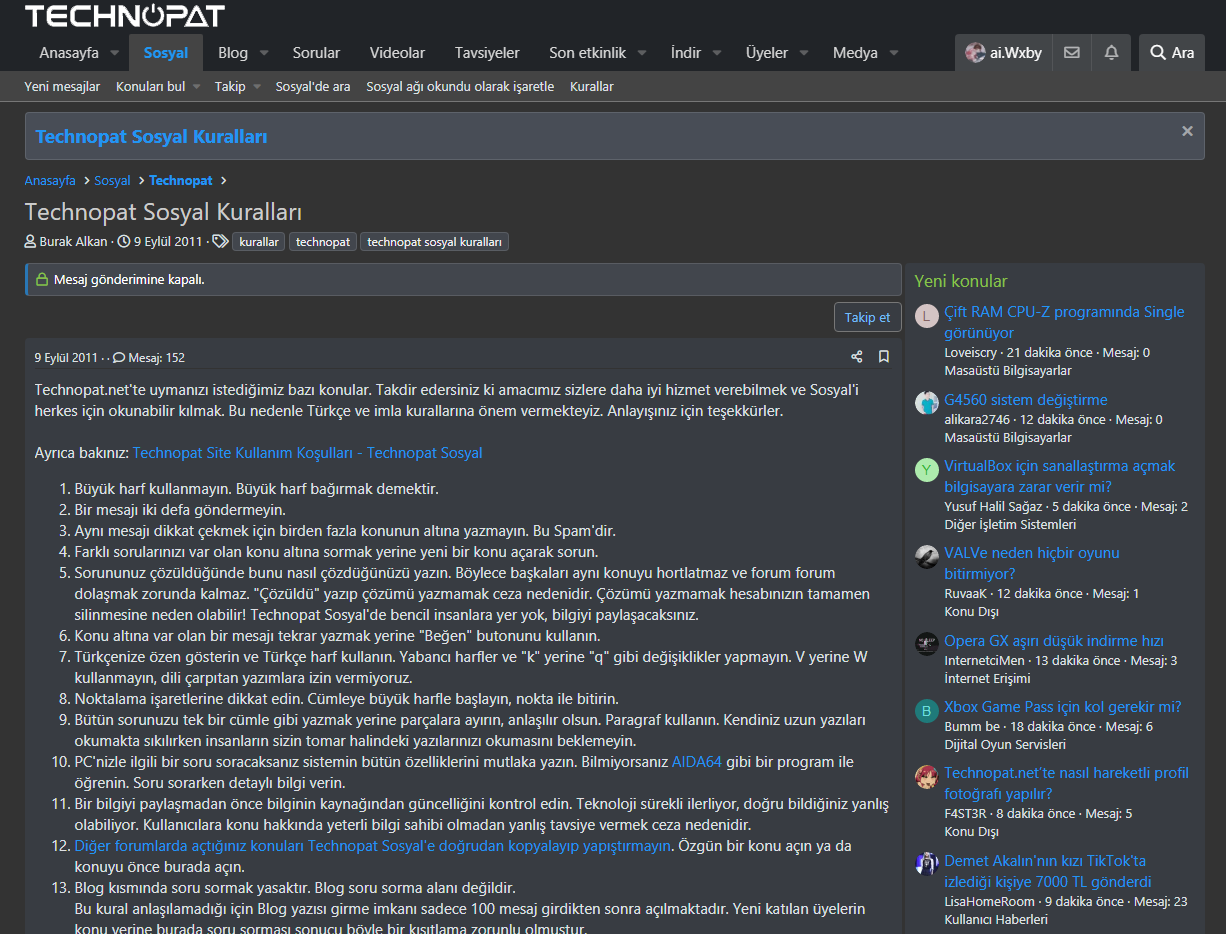Open Kurallar in the sub-navigation
The width and height of the screenshot is (1226, 934).
point(592,87)
